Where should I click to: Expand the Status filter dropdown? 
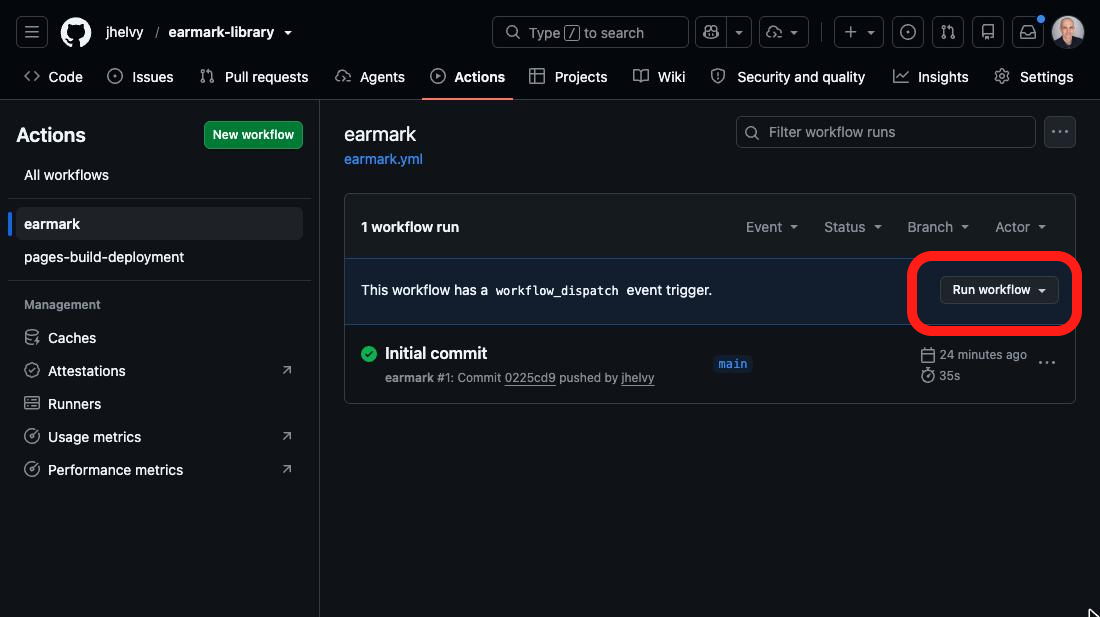click(852, 227)
